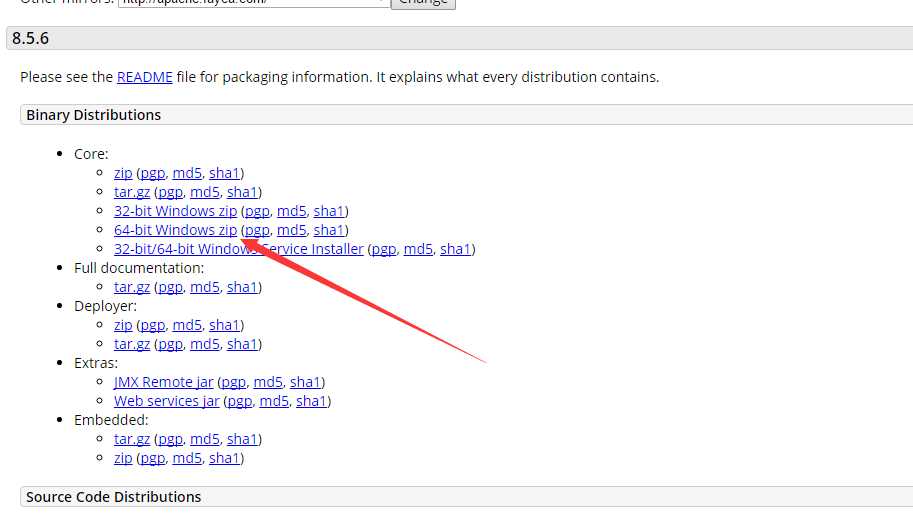This screenshot has width=913, height=527.
Task: Open pgp for Core tar.gz
Action: (171, 192)
